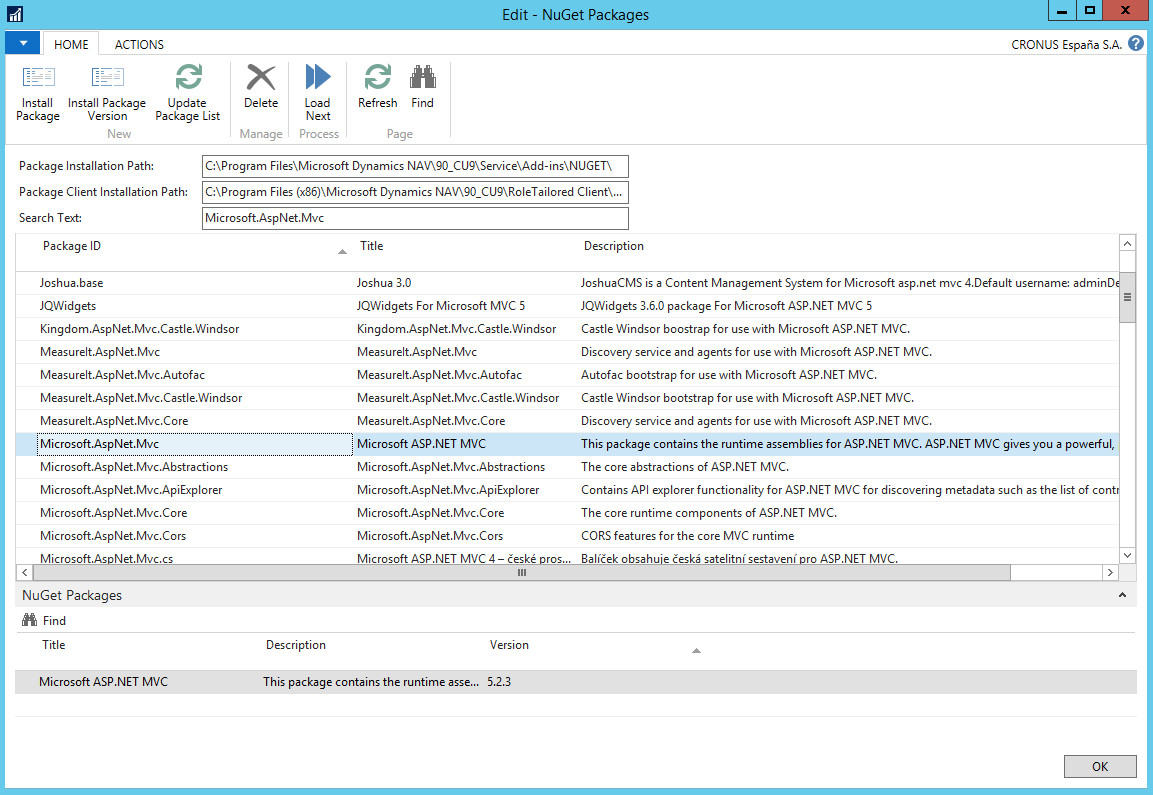Select Microsoft ASP.NET MVC row in bottom panel
Image resolution: width=1153 pixels, height=795 pixels.
pyautogui.click(x=576, y=682)
